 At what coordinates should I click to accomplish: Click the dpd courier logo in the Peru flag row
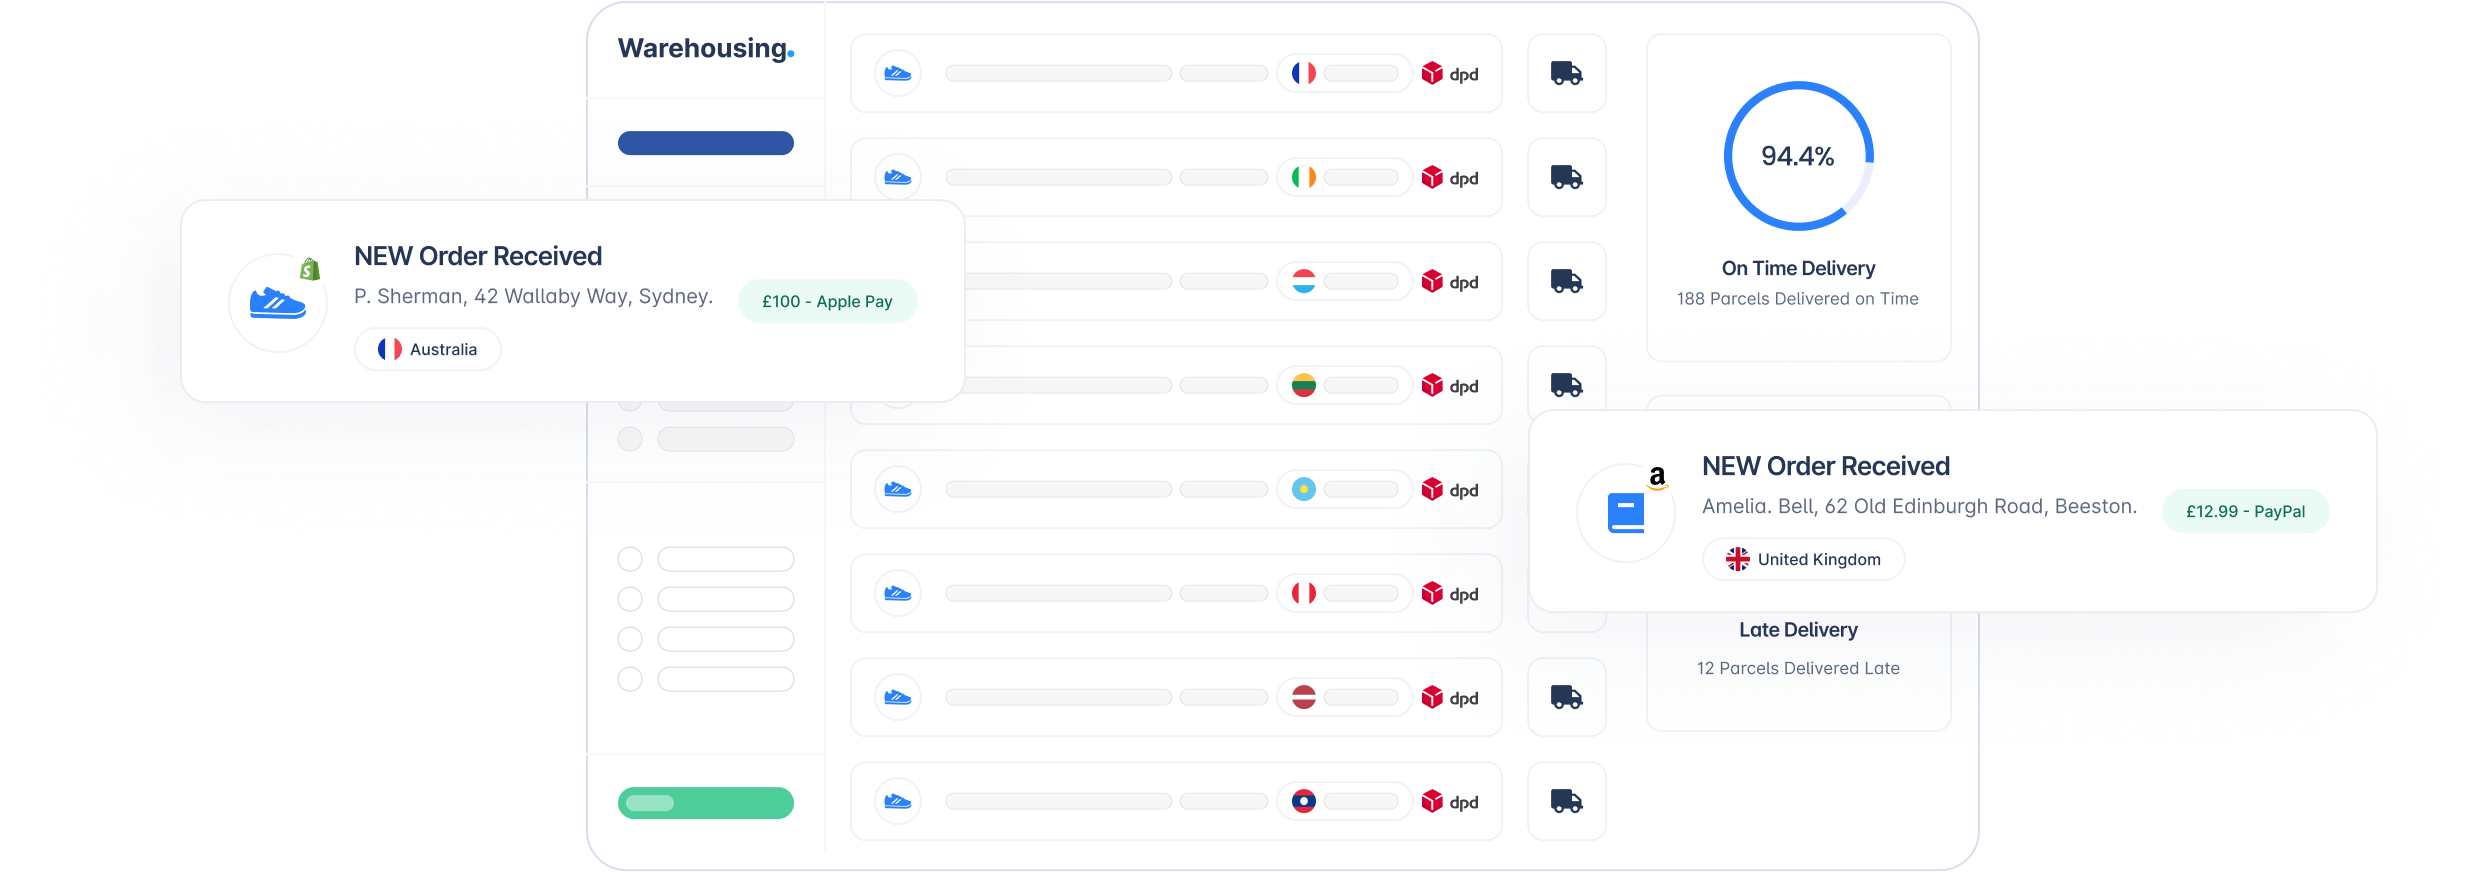[x=1449, y=594]
